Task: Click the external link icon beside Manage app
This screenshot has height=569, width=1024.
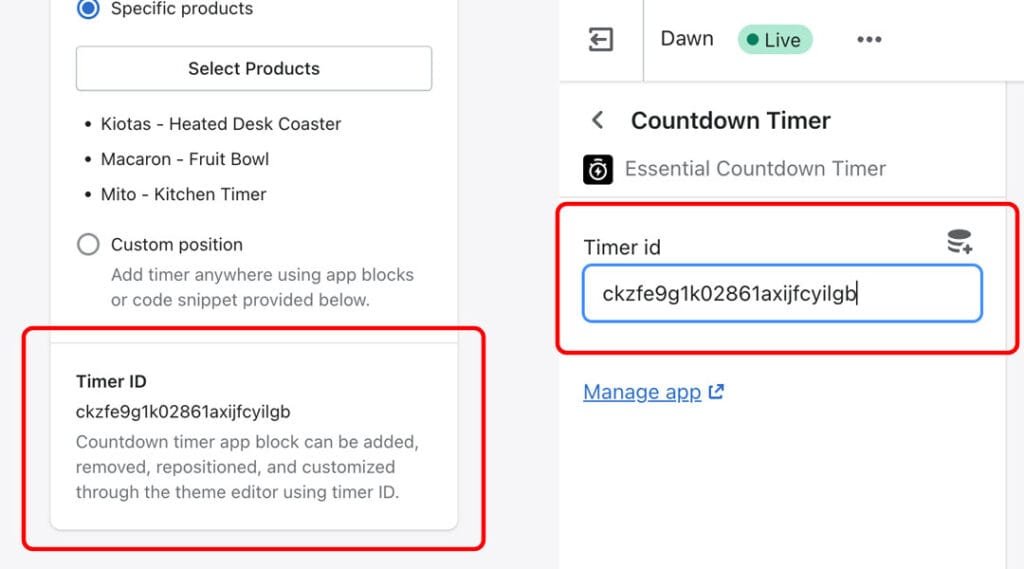Action: click(x=716, y=392)
